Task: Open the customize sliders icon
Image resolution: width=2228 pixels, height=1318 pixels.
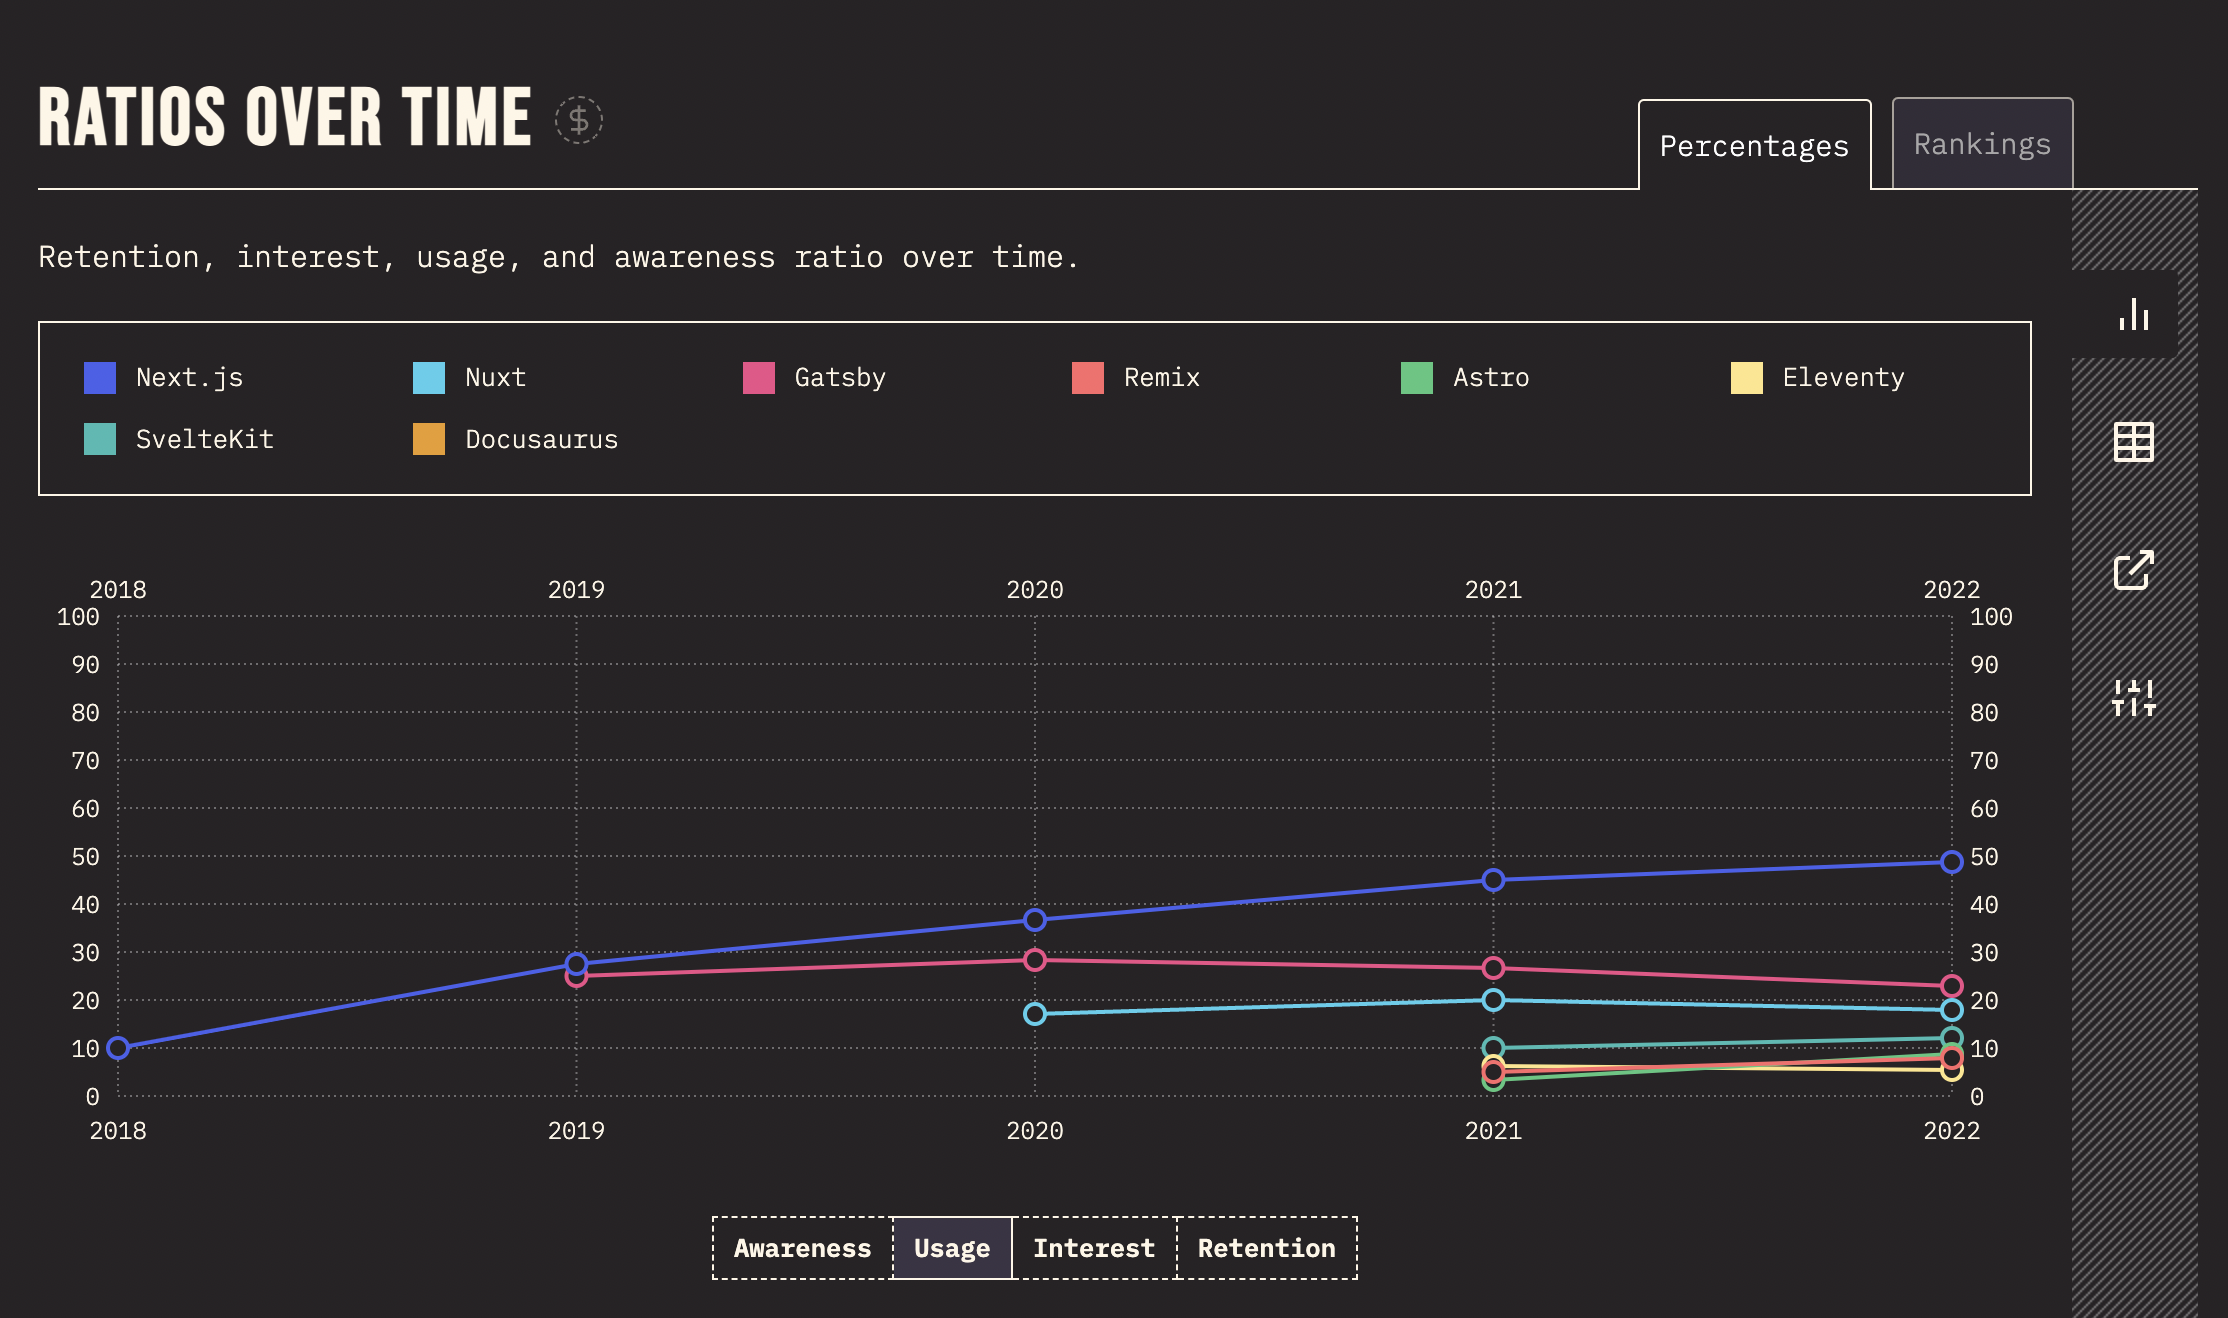Action: [x=2134, y=698]
